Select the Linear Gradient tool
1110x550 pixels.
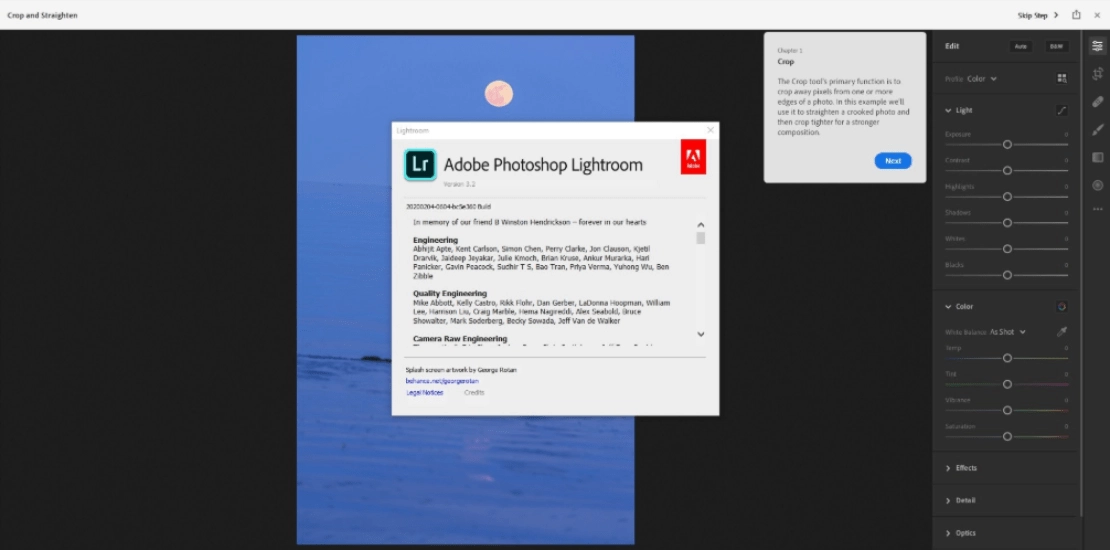click(x=1097, y=157)
